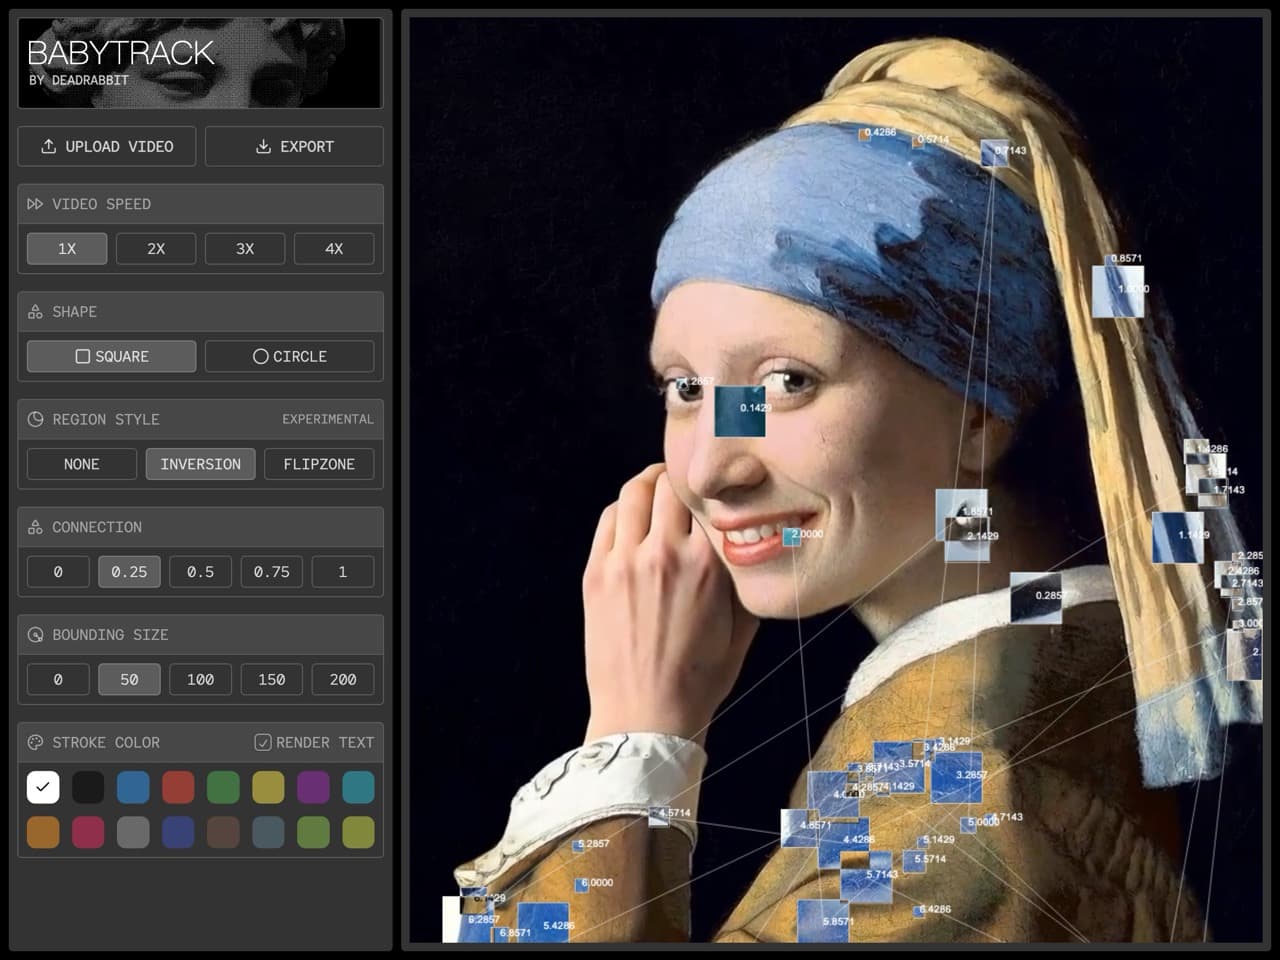Screen dimensions: 1280x960
Task: Pick the red stroke color swatch
Action: pyautogui.click(x=178, y=788)
